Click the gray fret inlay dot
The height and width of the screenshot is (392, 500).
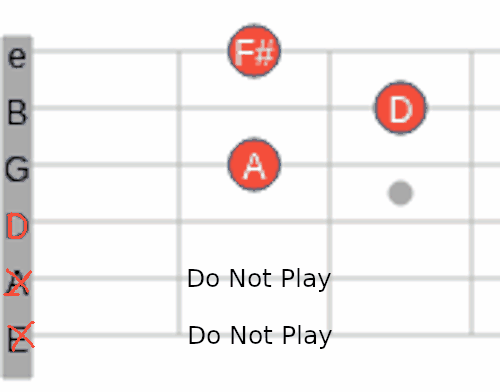click(x=400, y=193)
